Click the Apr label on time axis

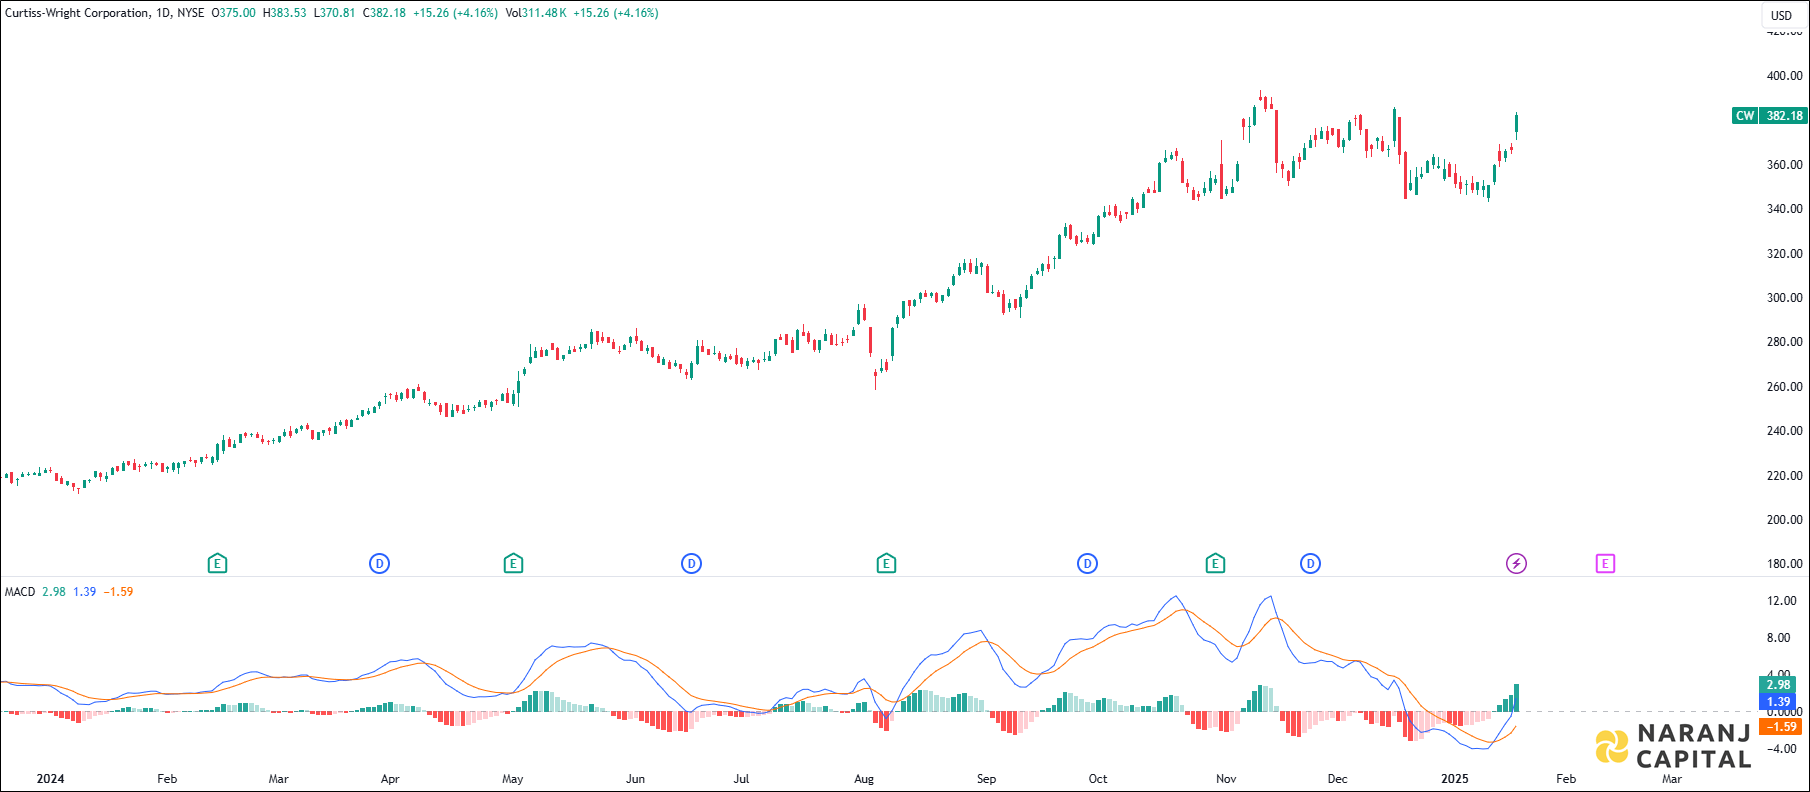(390, 779)
